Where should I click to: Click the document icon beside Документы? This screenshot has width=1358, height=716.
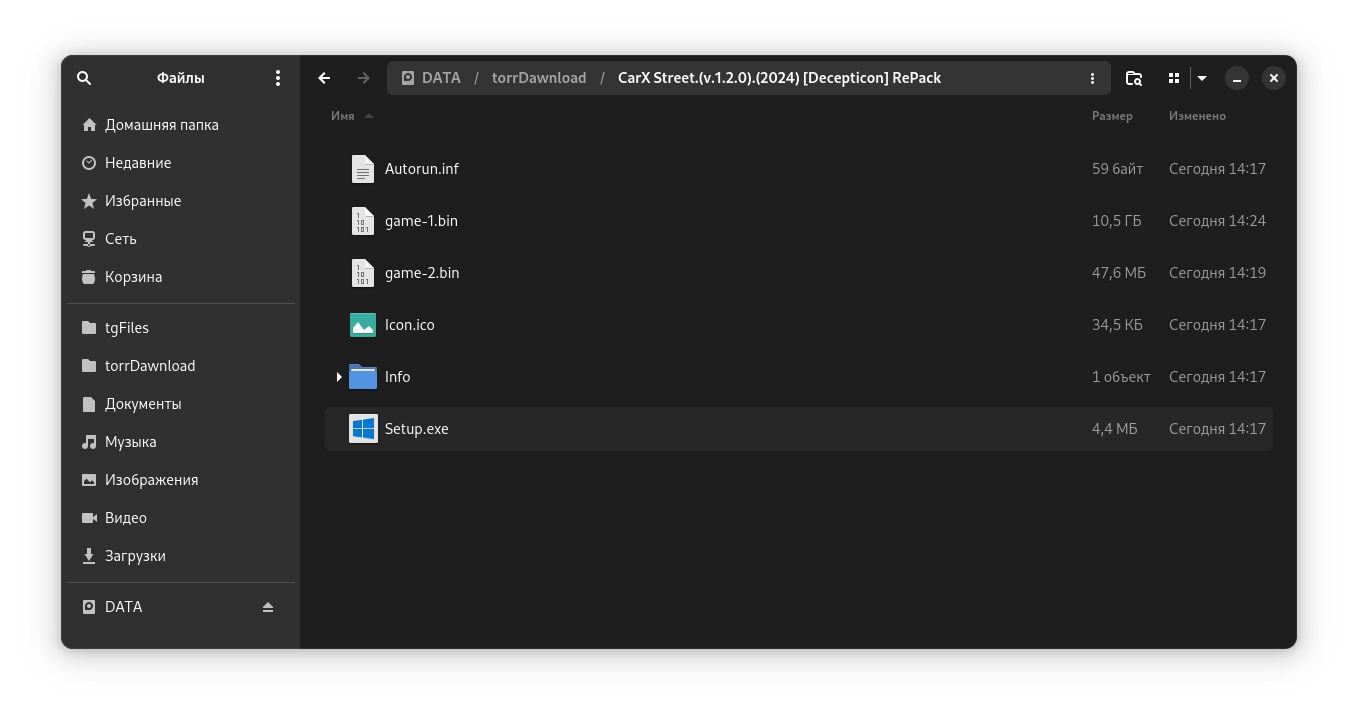[x=89, y=404]
